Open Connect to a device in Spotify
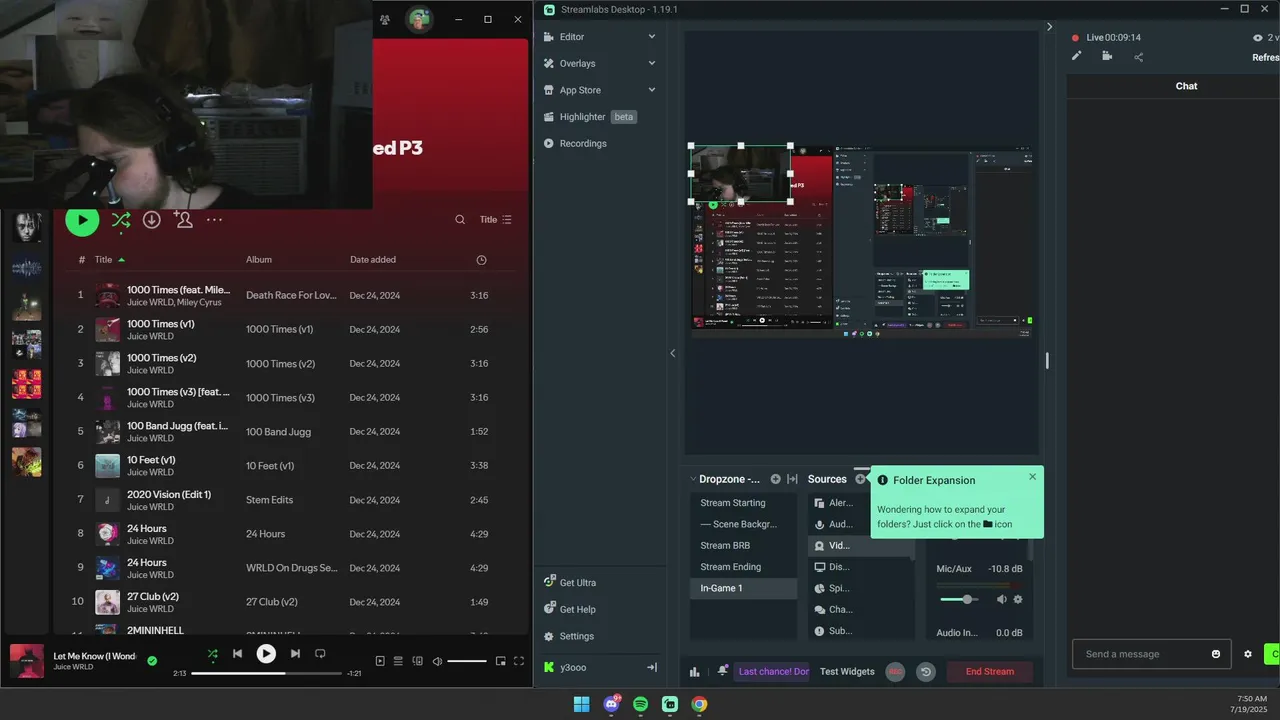The height and width of the screenshot is (720, 1280). (x=417, y=661)
